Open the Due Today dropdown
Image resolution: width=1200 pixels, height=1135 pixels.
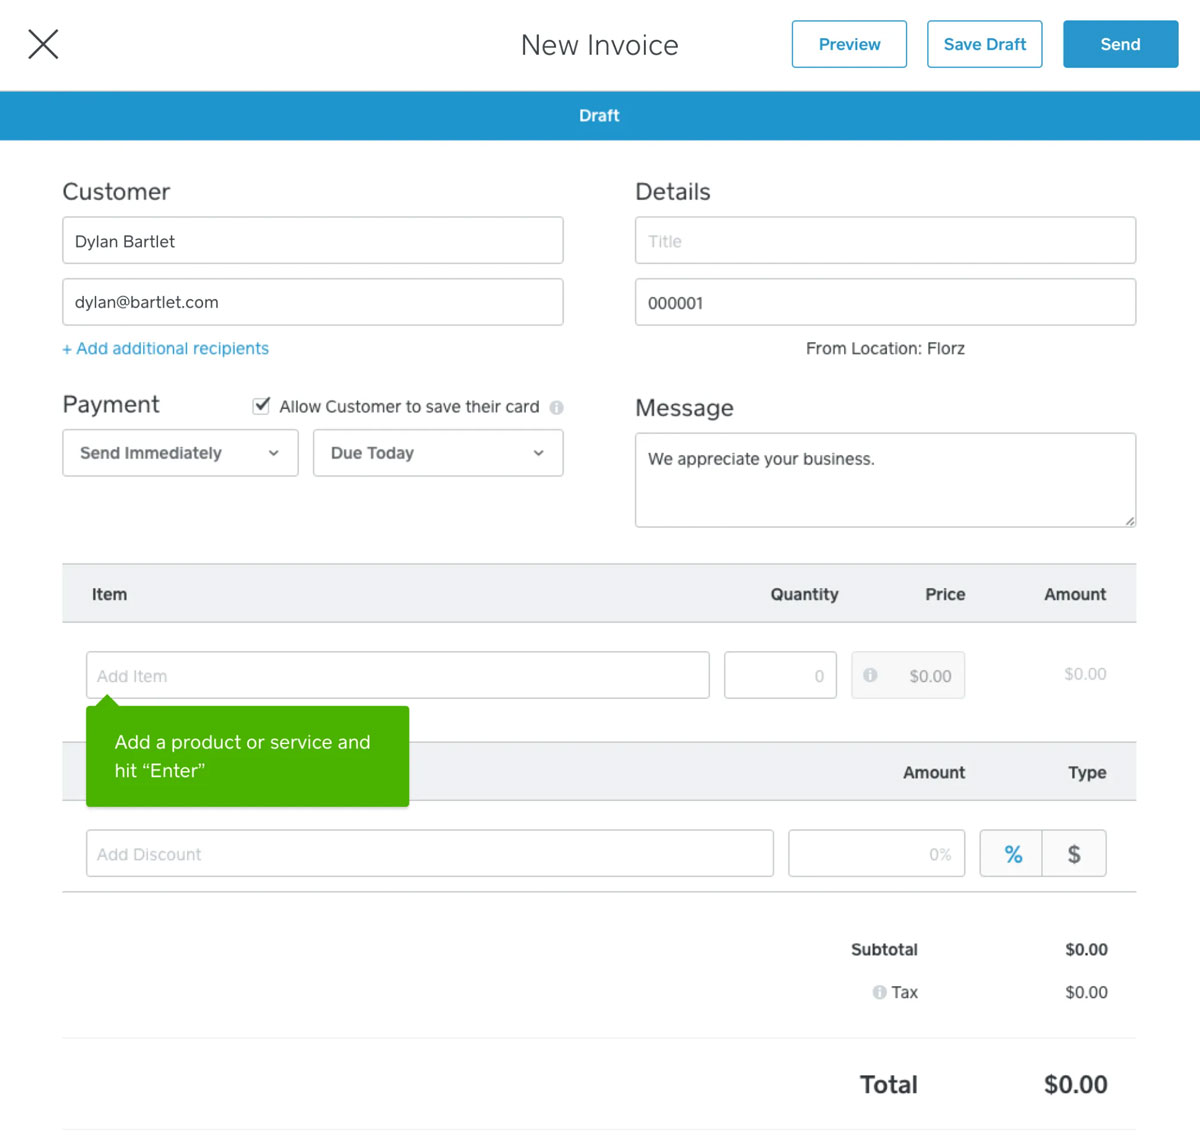437,453
